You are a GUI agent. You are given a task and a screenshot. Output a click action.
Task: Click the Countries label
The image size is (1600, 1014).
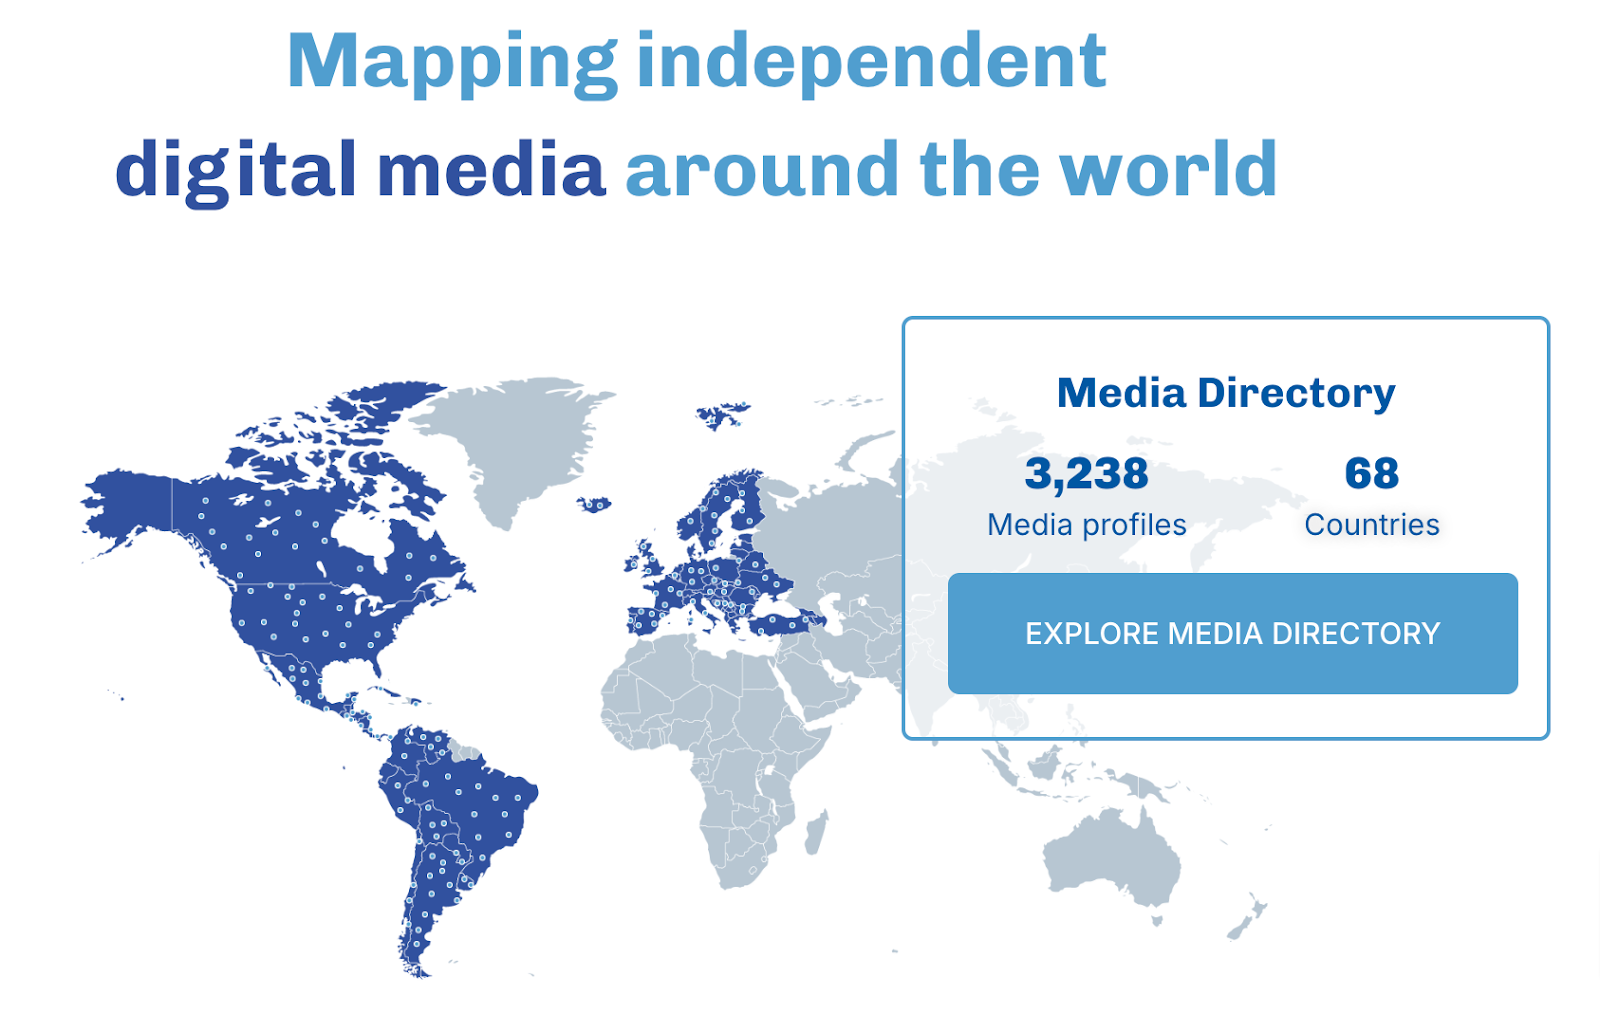tap(1372, 525)
